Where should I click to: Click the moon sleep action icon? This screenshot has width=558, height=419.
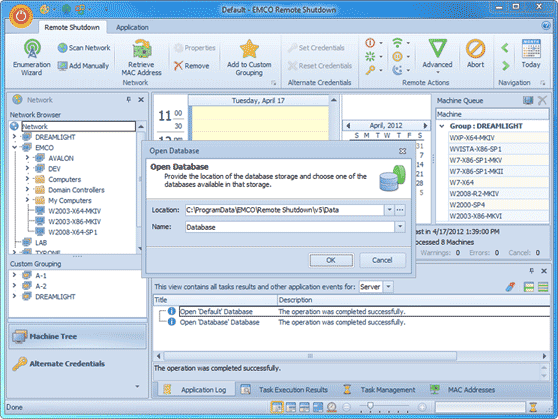point(397,70)
